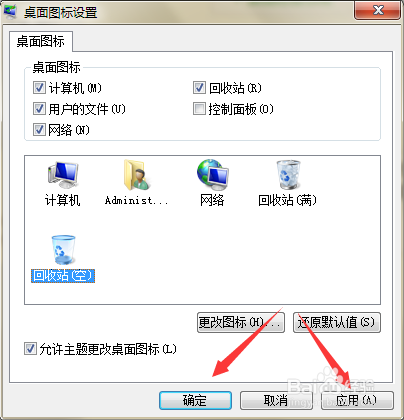Click the 还原默认值(S) button
Screen dimensions: 404x420
(337, 322)
